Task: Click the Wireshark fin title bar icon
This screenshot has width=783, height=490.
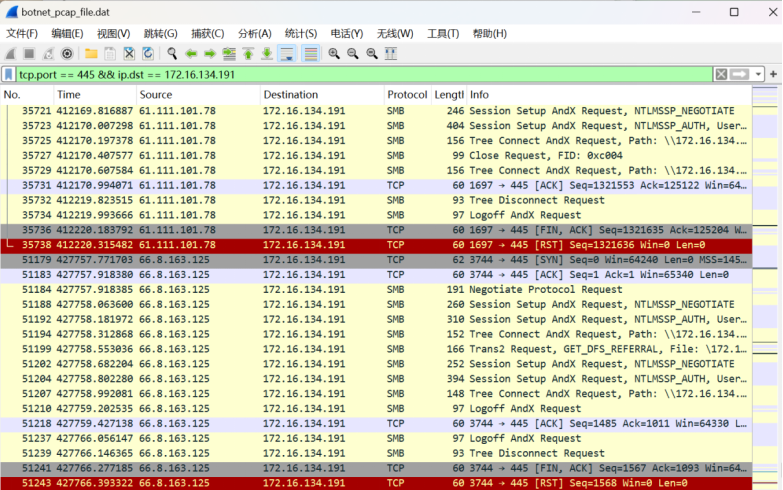Action: point(11,12)
